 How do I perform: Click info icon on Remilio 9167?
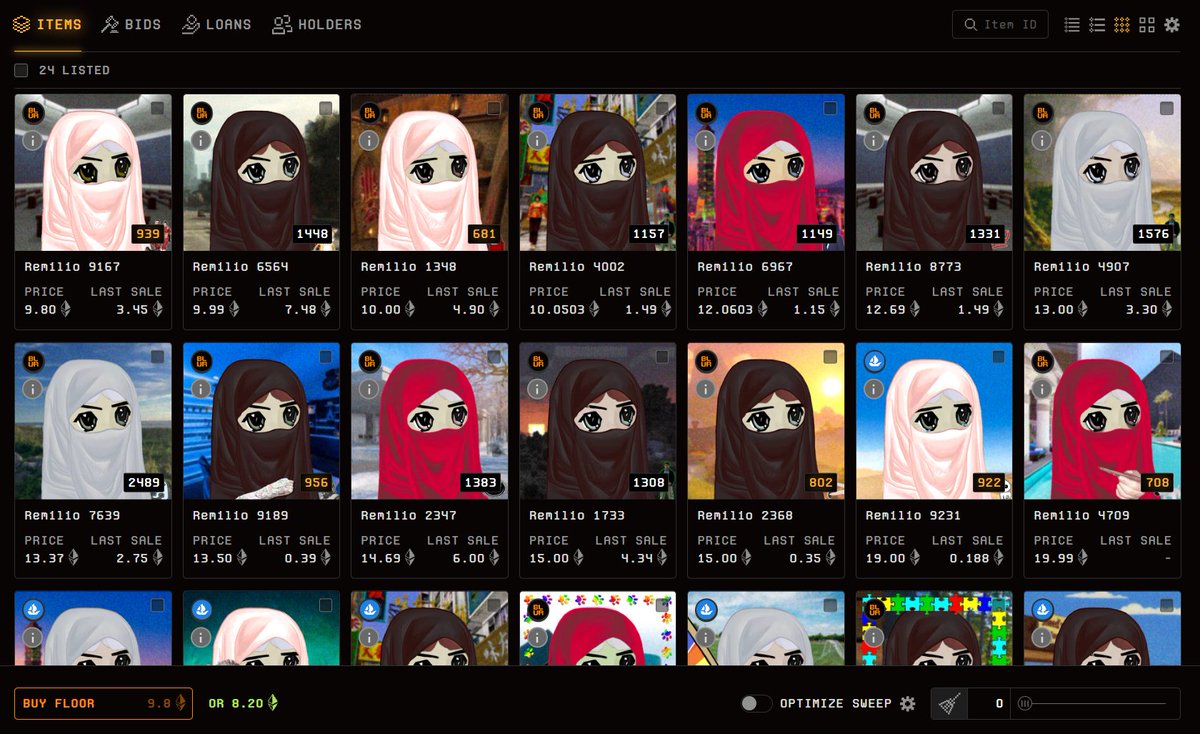tap(33, 140)
